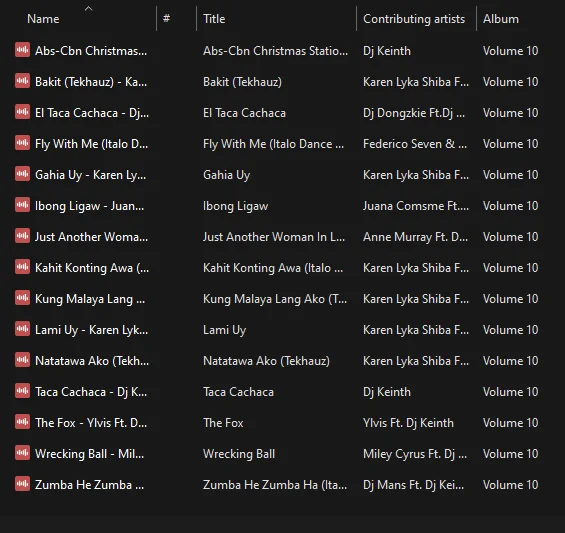Sort by the Name column header
Viewport: 565px width, 533px height.
point(43,19)
